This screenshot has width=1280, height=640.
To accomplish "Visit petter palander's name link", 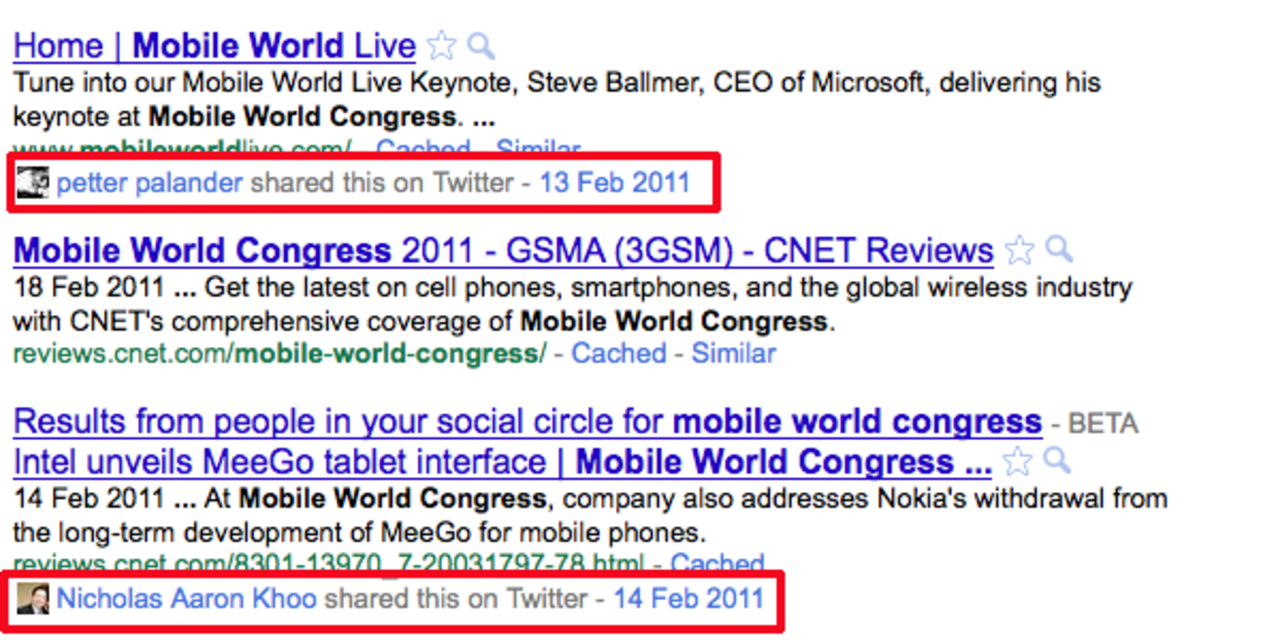I will point(150,183).
